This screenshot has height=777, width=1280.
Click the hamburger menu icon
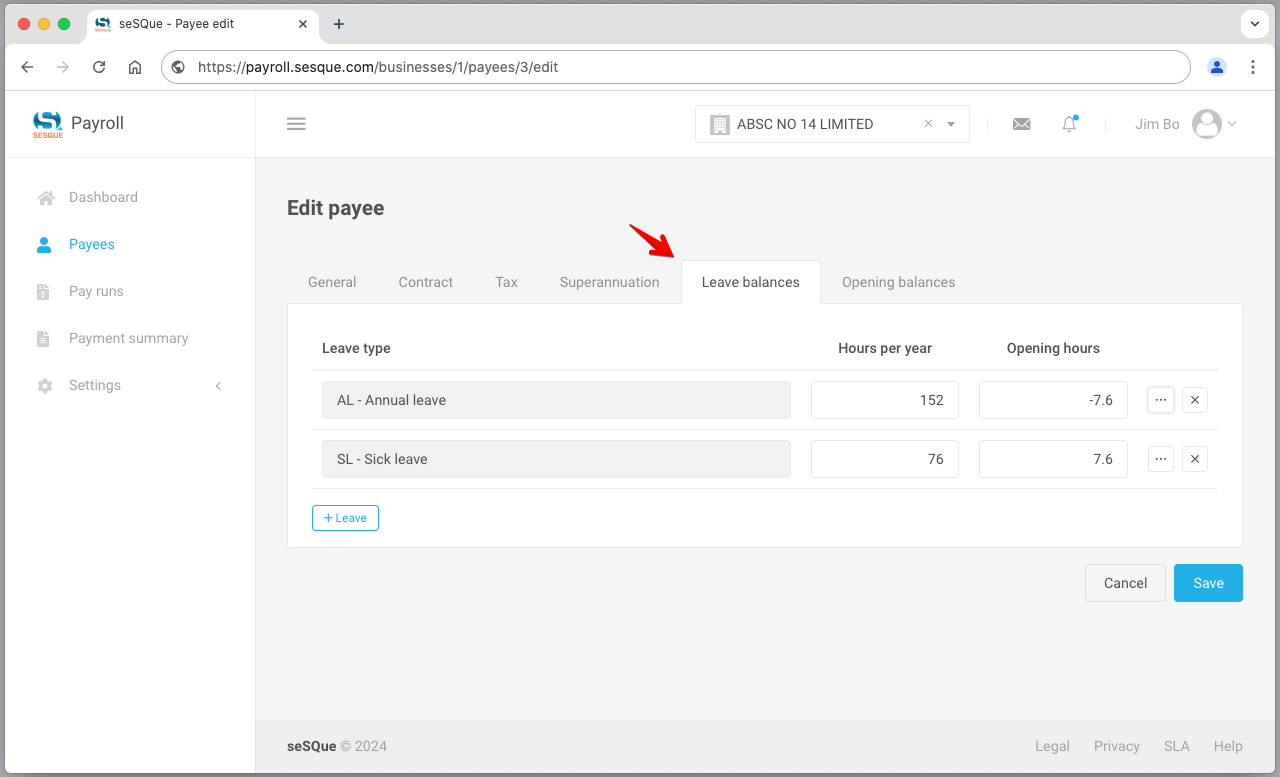296,124
